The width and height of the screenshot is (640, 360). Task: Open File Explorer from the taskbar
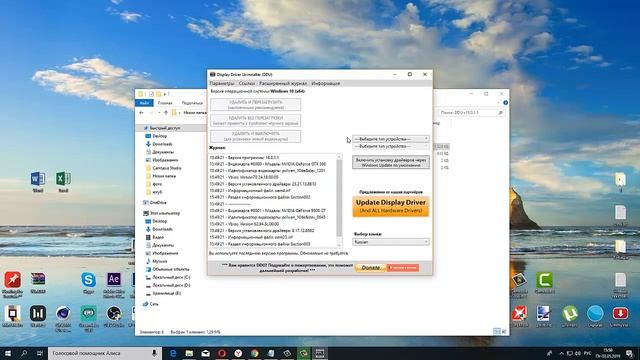coord(189,353)
